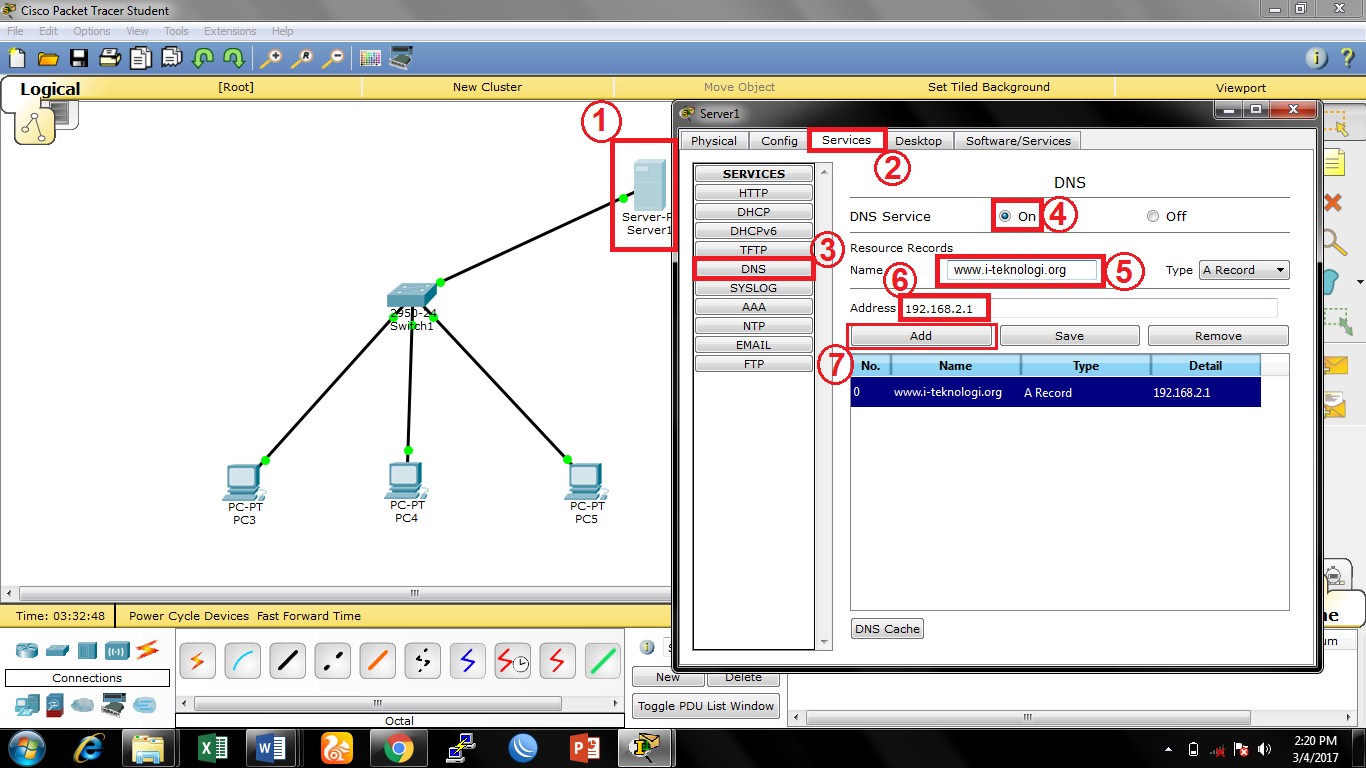Choose the Automatic connection type
1366x768 pixels.
pos(197,660)
